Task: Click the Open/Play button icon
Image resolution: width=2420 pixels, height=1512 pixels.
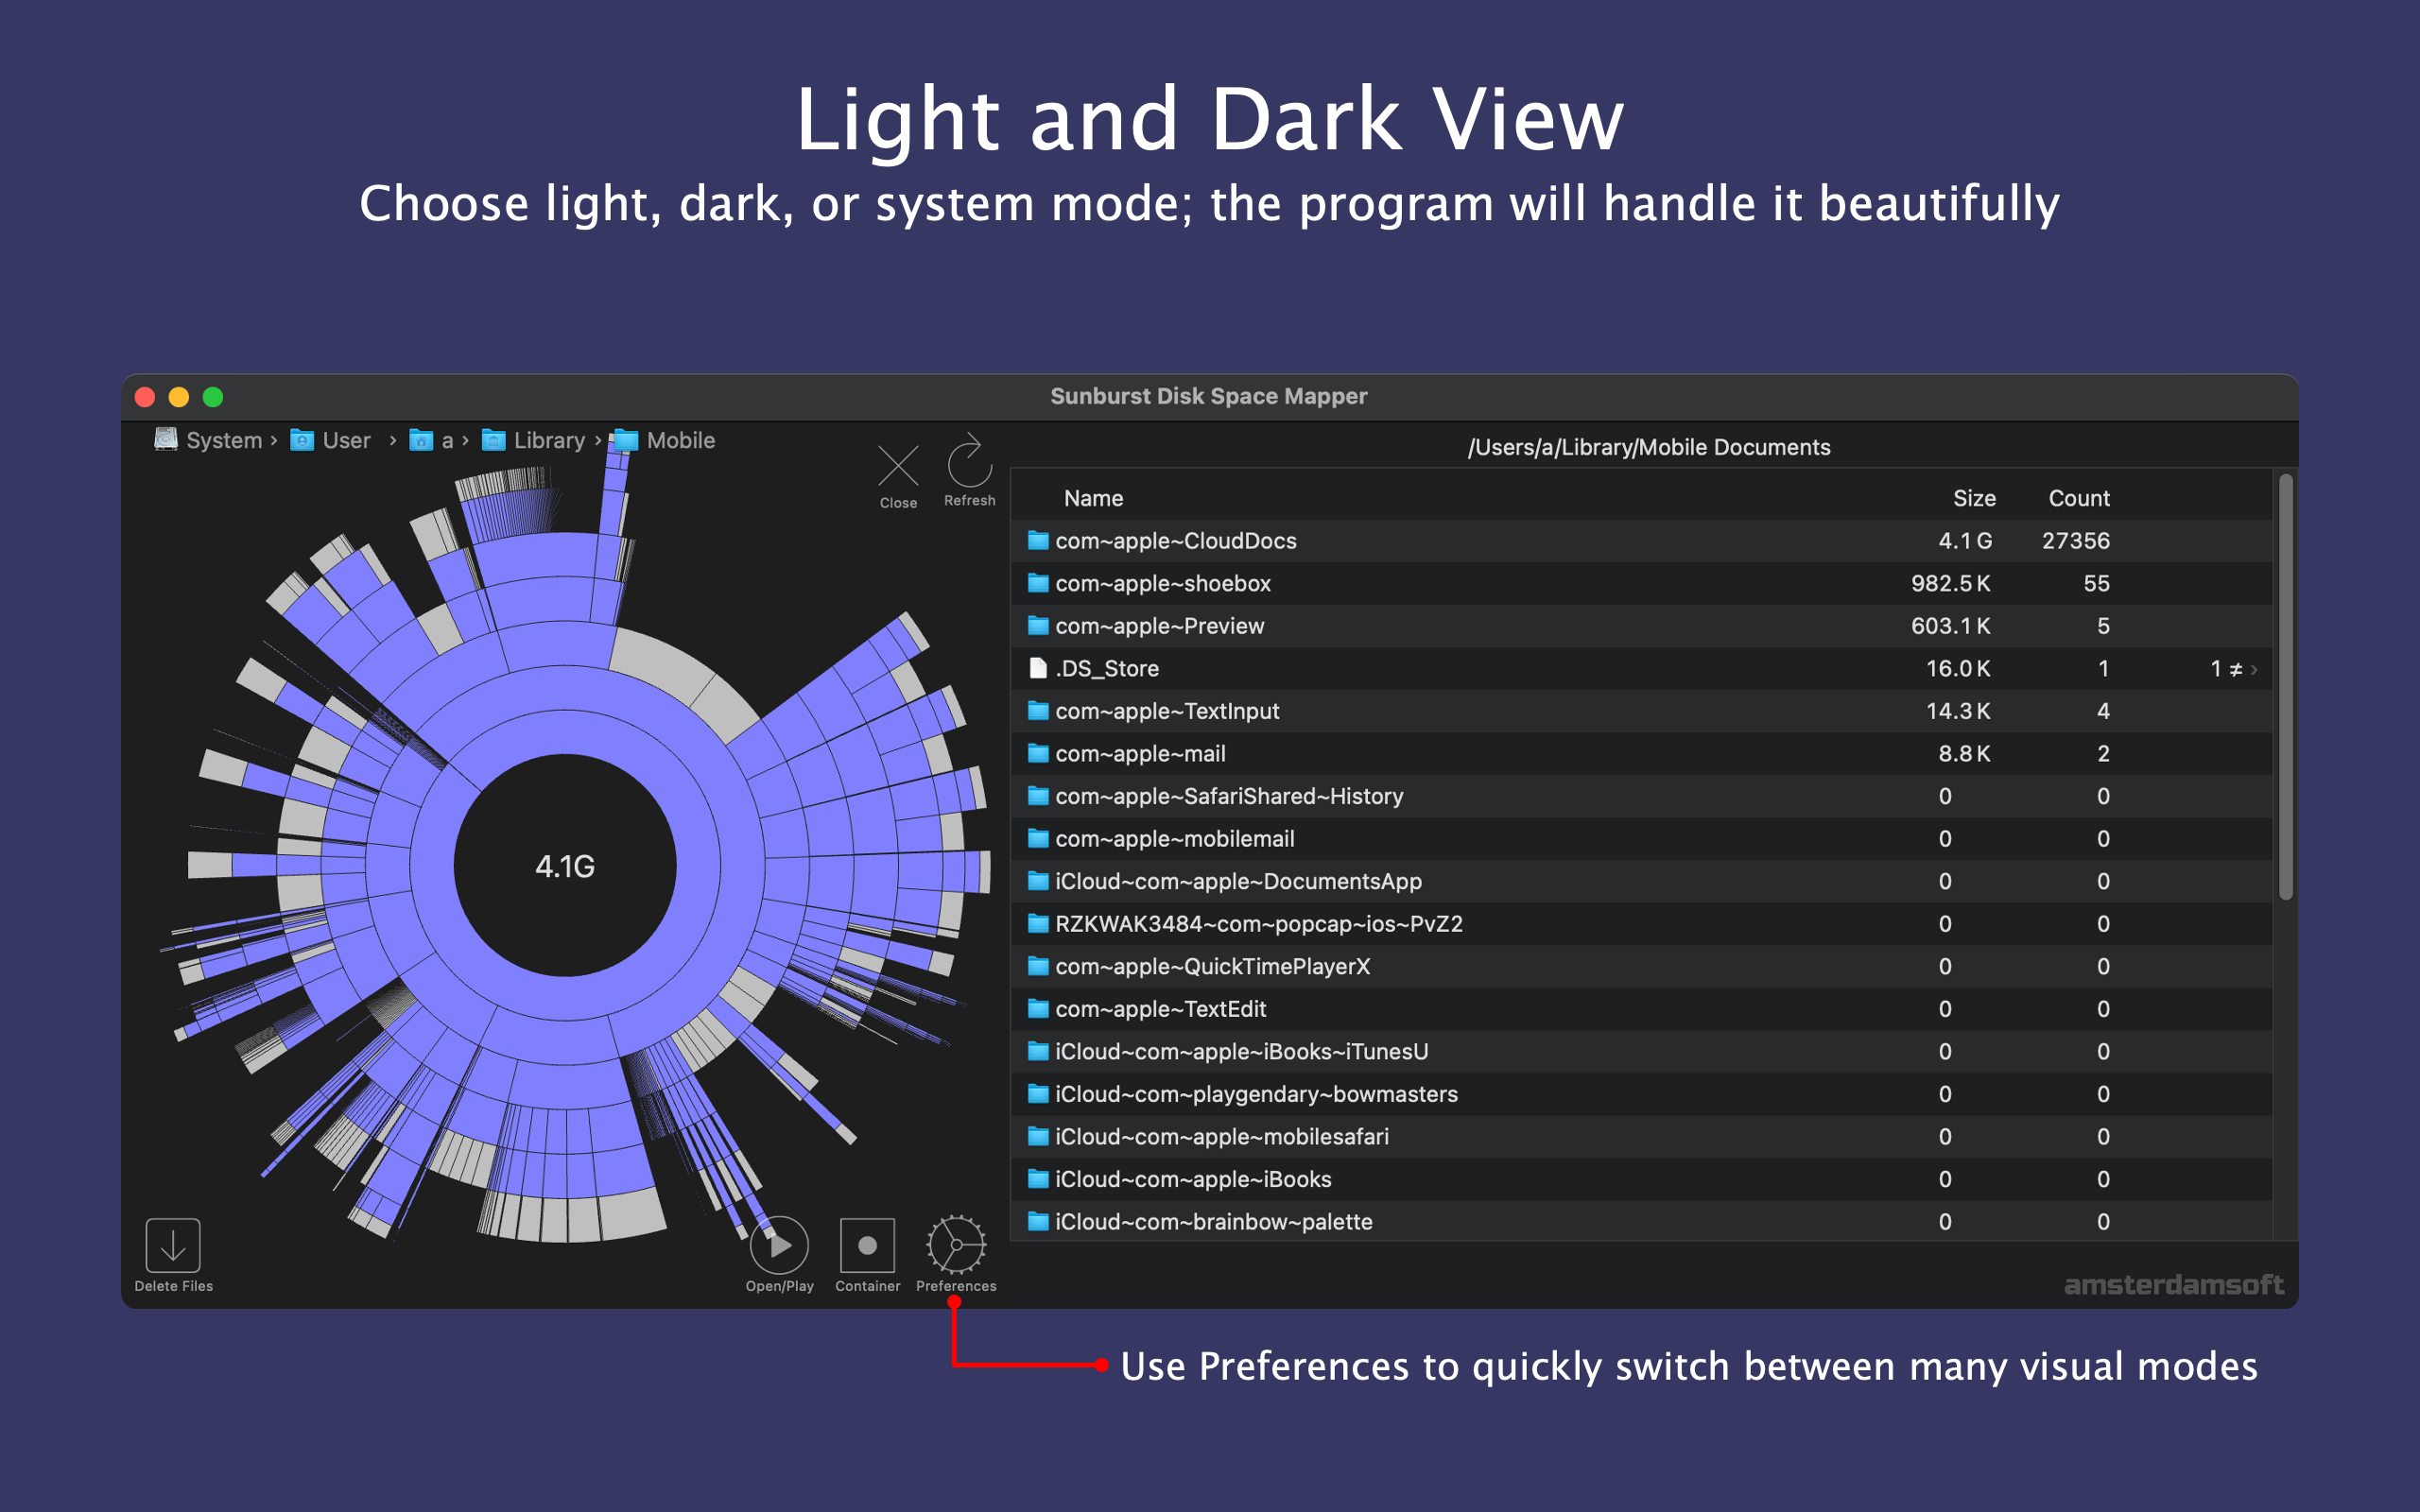Action: pyautogui.click(x=779, y=1245)
